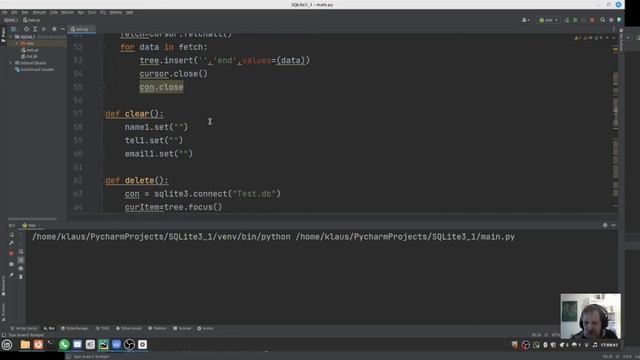Image resolution: width=640 pixels, height=360 pixels.
Task: Hide the Run panel with minus icon
Action: 613,225
